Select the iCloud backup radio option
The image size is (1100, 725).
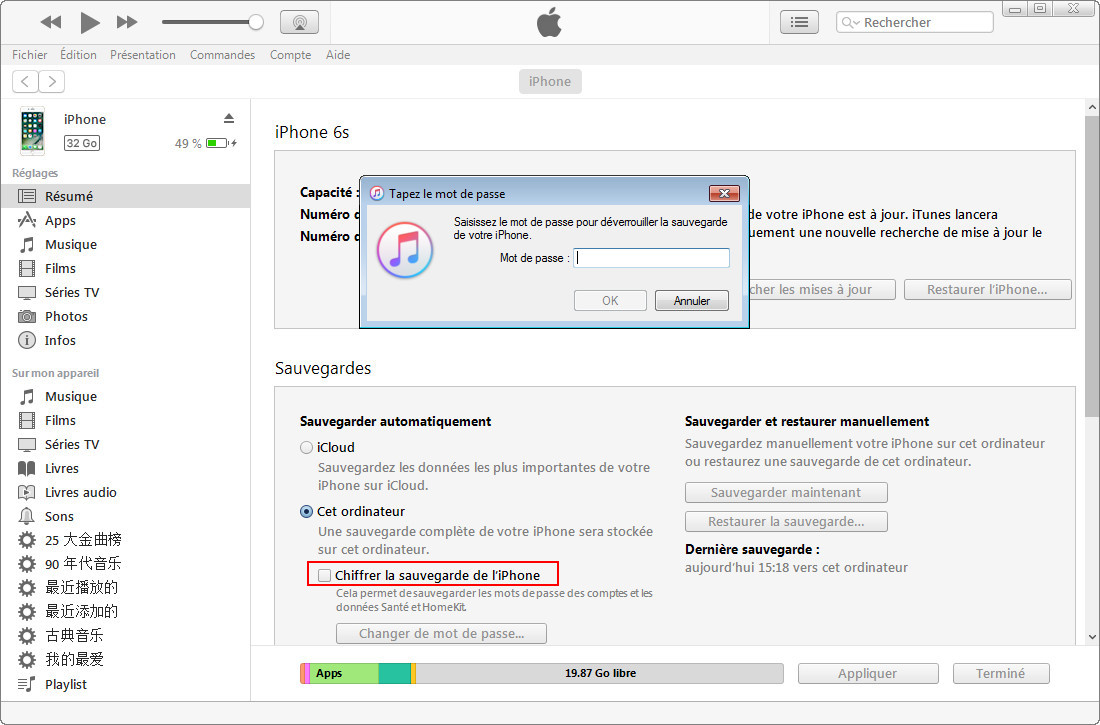point(306,447)
